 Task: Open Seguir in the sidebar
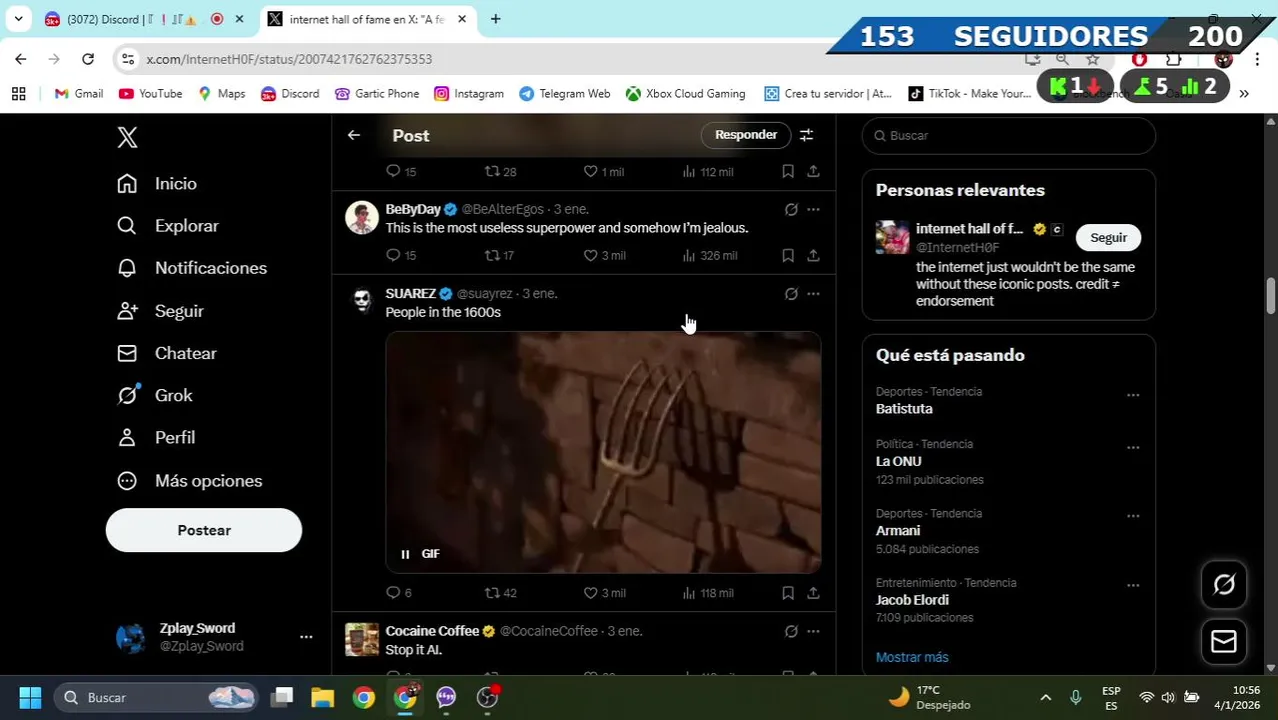160,311
